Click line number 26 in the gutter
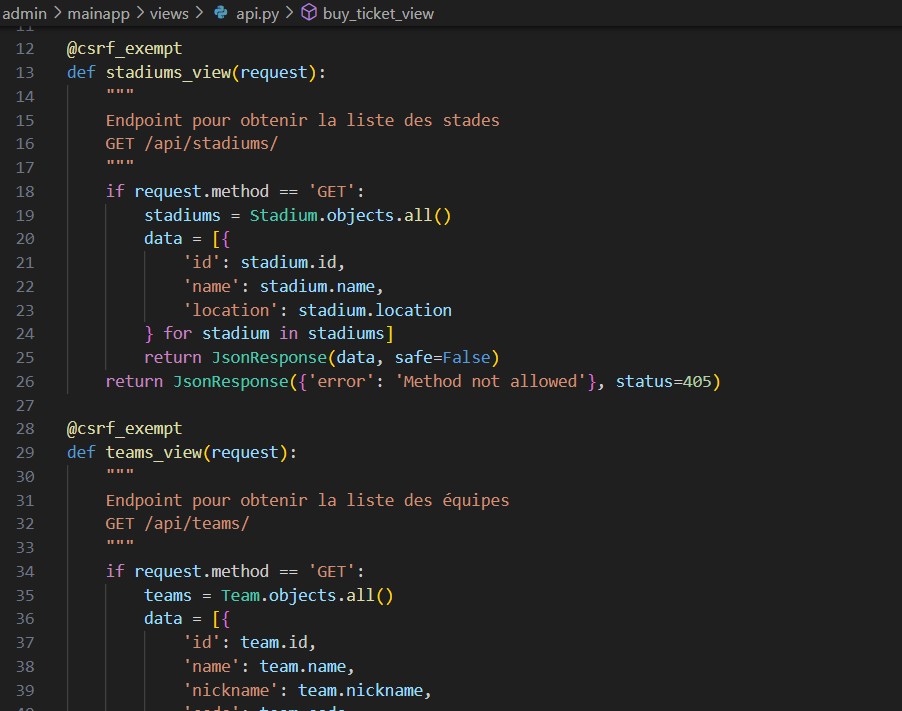This screenshot has height=711, width=902. pyautogui.click(x=25, y=381)
